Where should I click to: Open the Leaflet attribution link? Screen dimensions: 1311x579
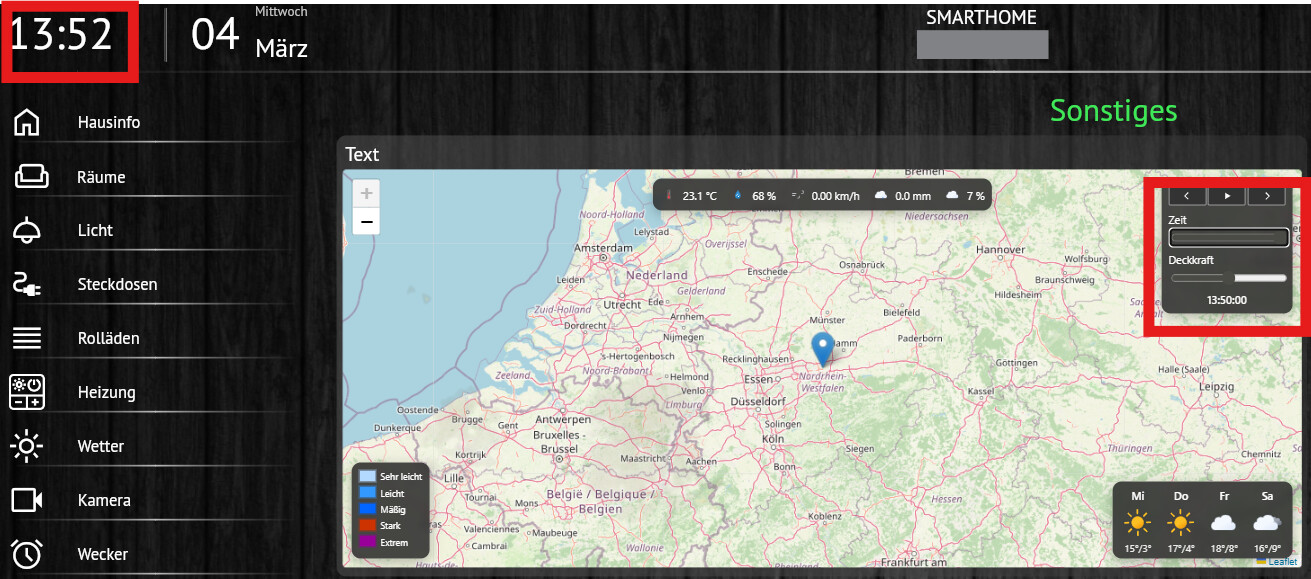[1282, 562]
